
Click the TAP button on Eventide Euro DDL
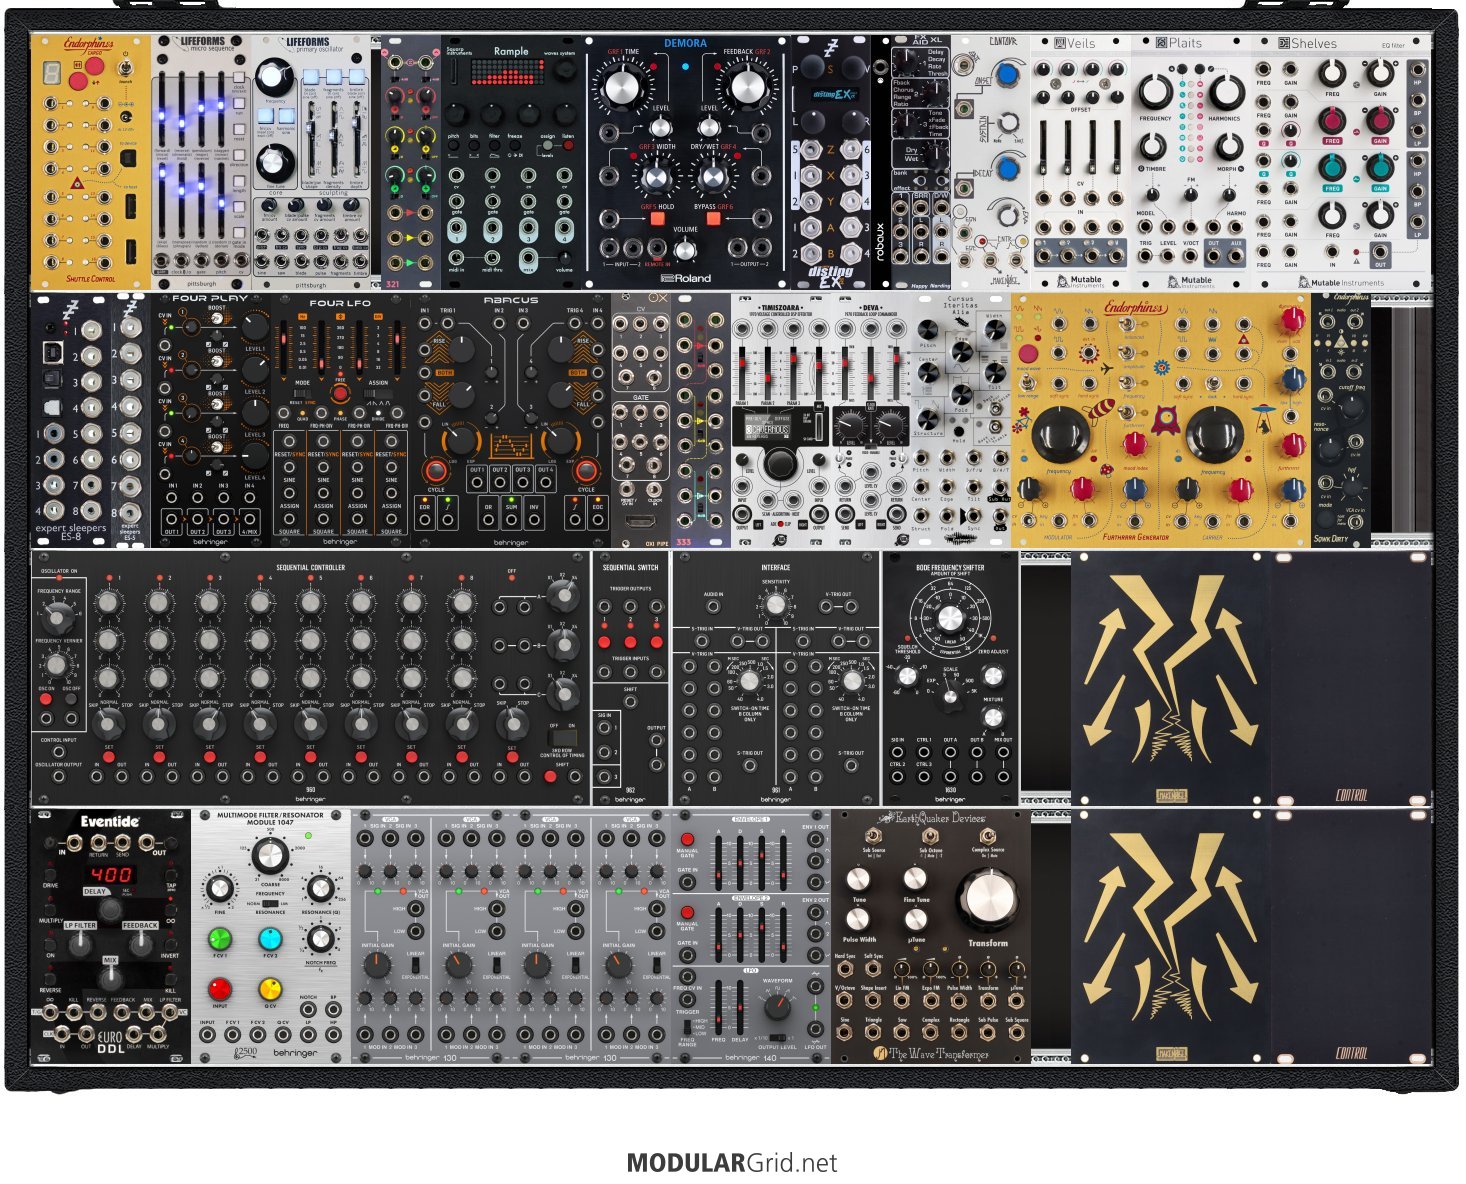(172, 874)
